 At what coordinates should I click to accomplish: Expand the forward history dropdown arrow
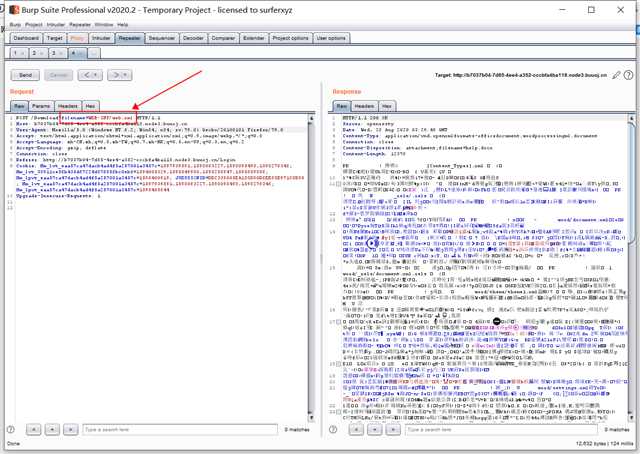(x=126, y=75)
